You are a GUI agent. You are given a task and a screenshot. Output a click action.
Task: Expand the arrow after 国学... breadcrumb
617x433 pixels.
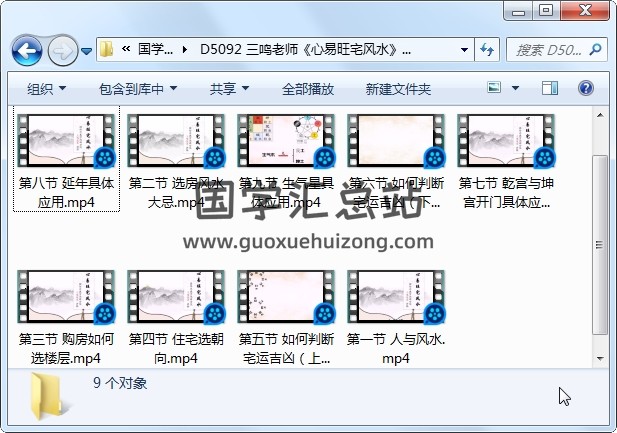[x=185, y=50]
